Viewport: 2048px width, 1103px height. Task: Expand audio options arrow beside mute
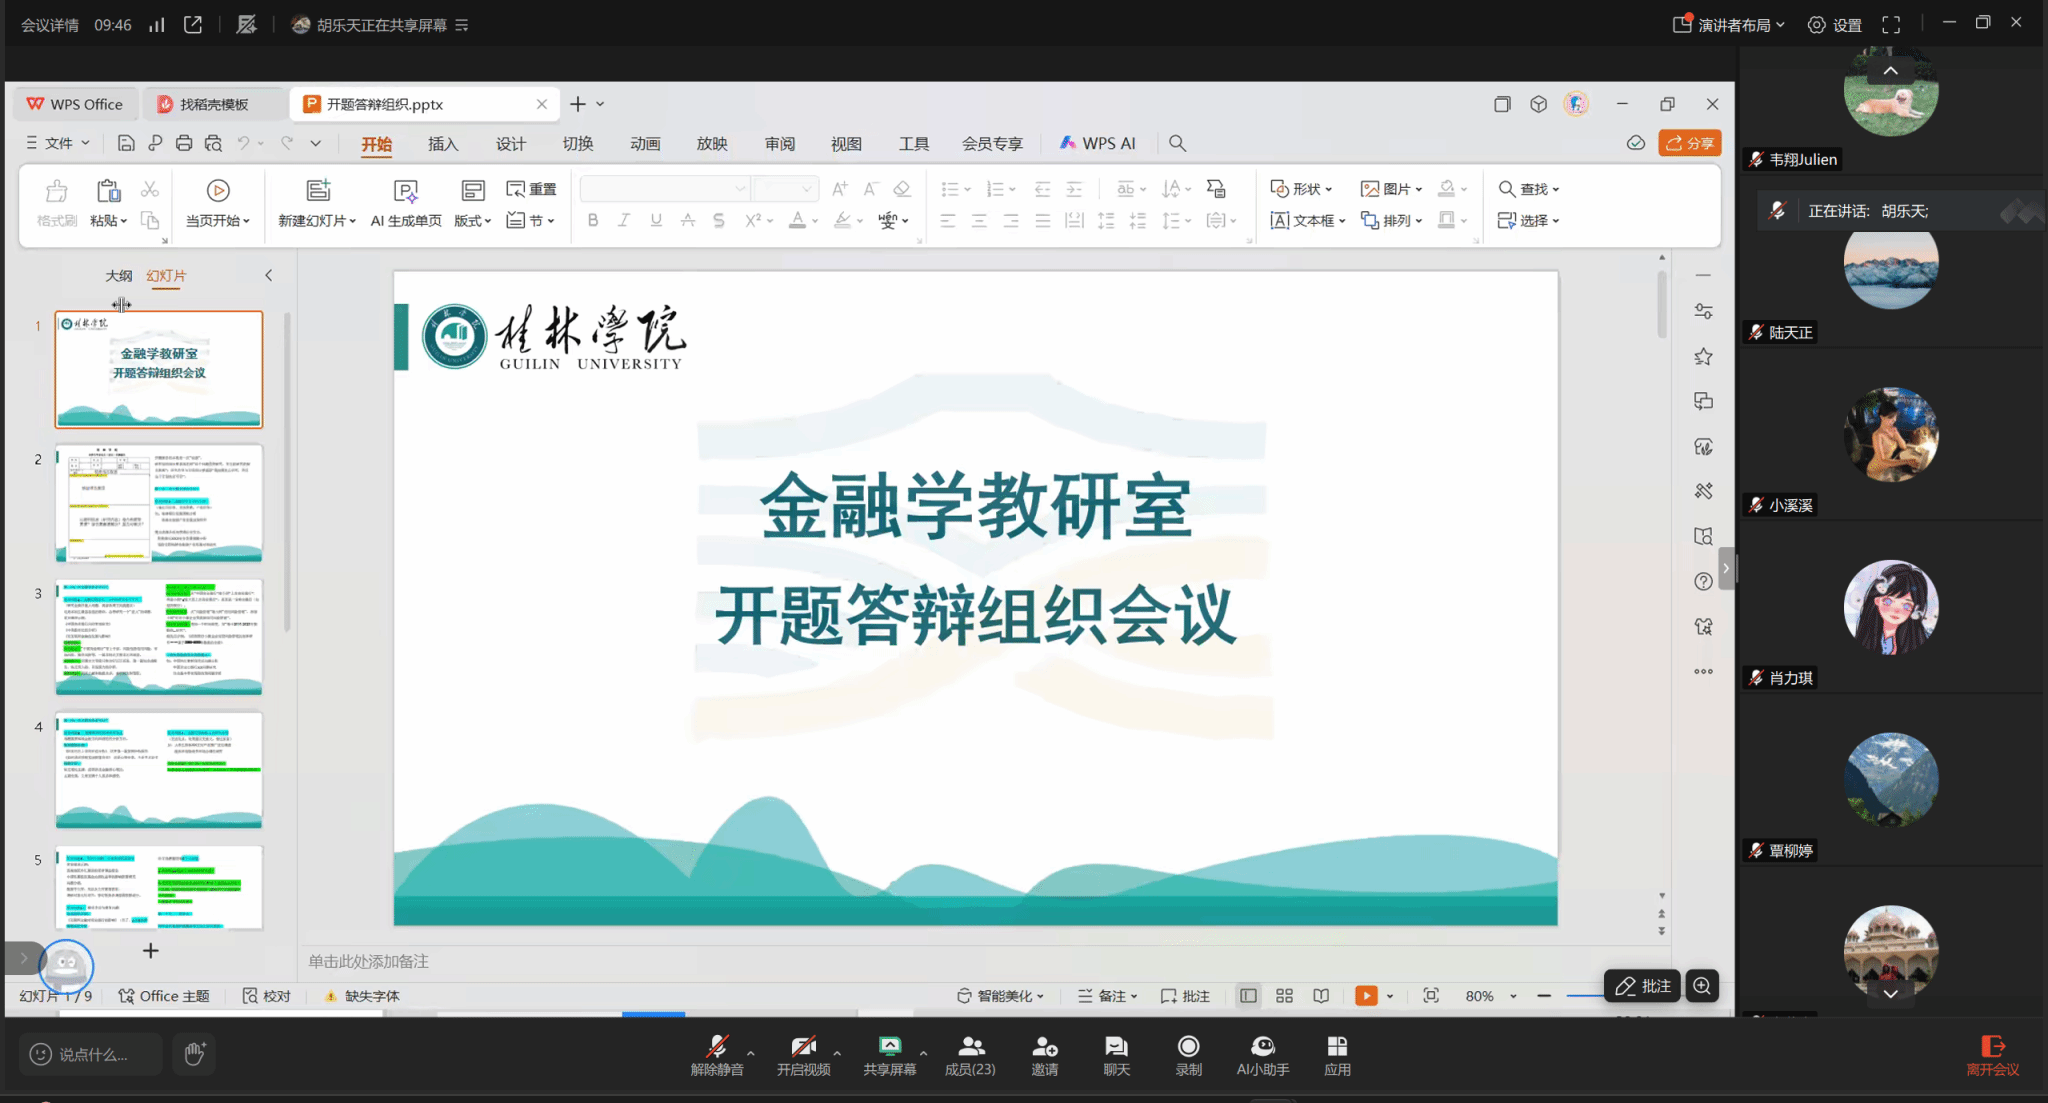[751, 1053]
